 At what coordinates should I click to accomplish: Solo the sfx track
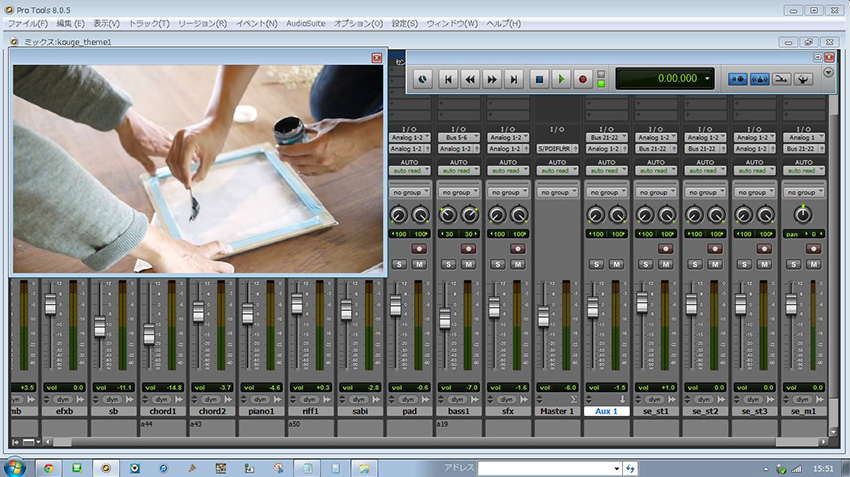coord(498,264)
